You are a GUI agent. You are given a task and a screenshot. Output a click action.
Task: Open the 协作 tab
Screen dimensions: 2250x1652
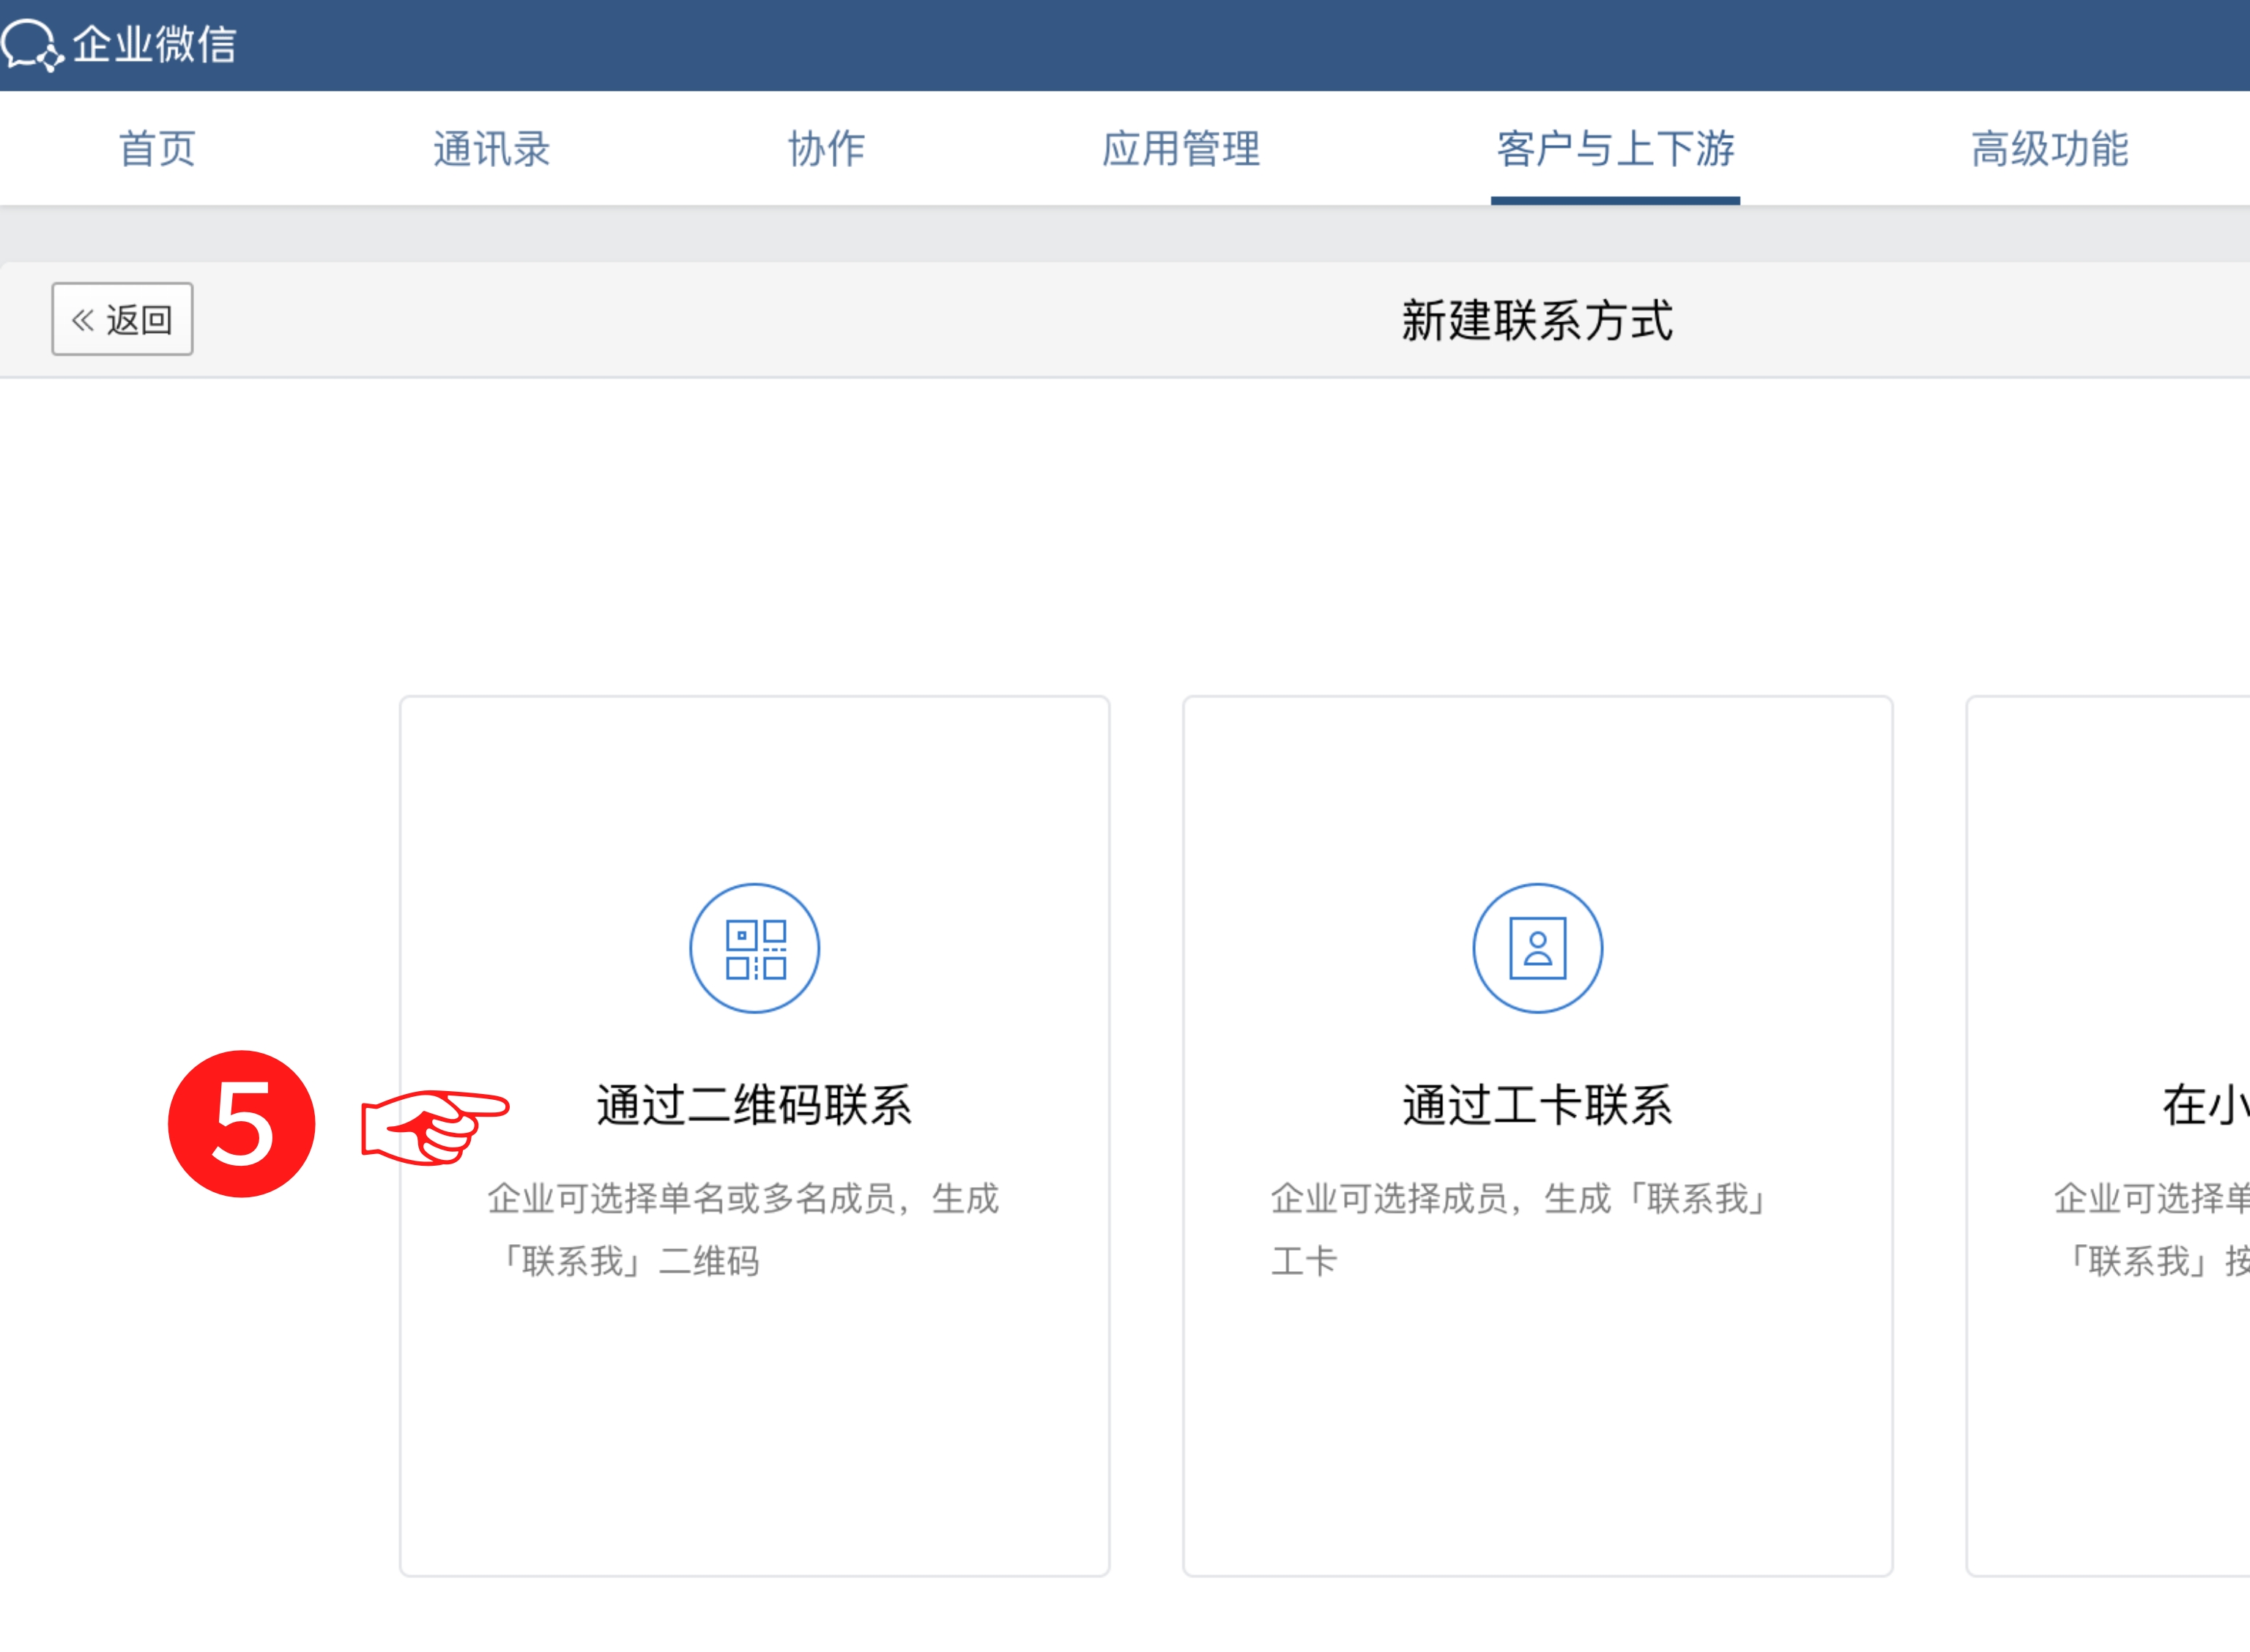click(x=826, y=149)
